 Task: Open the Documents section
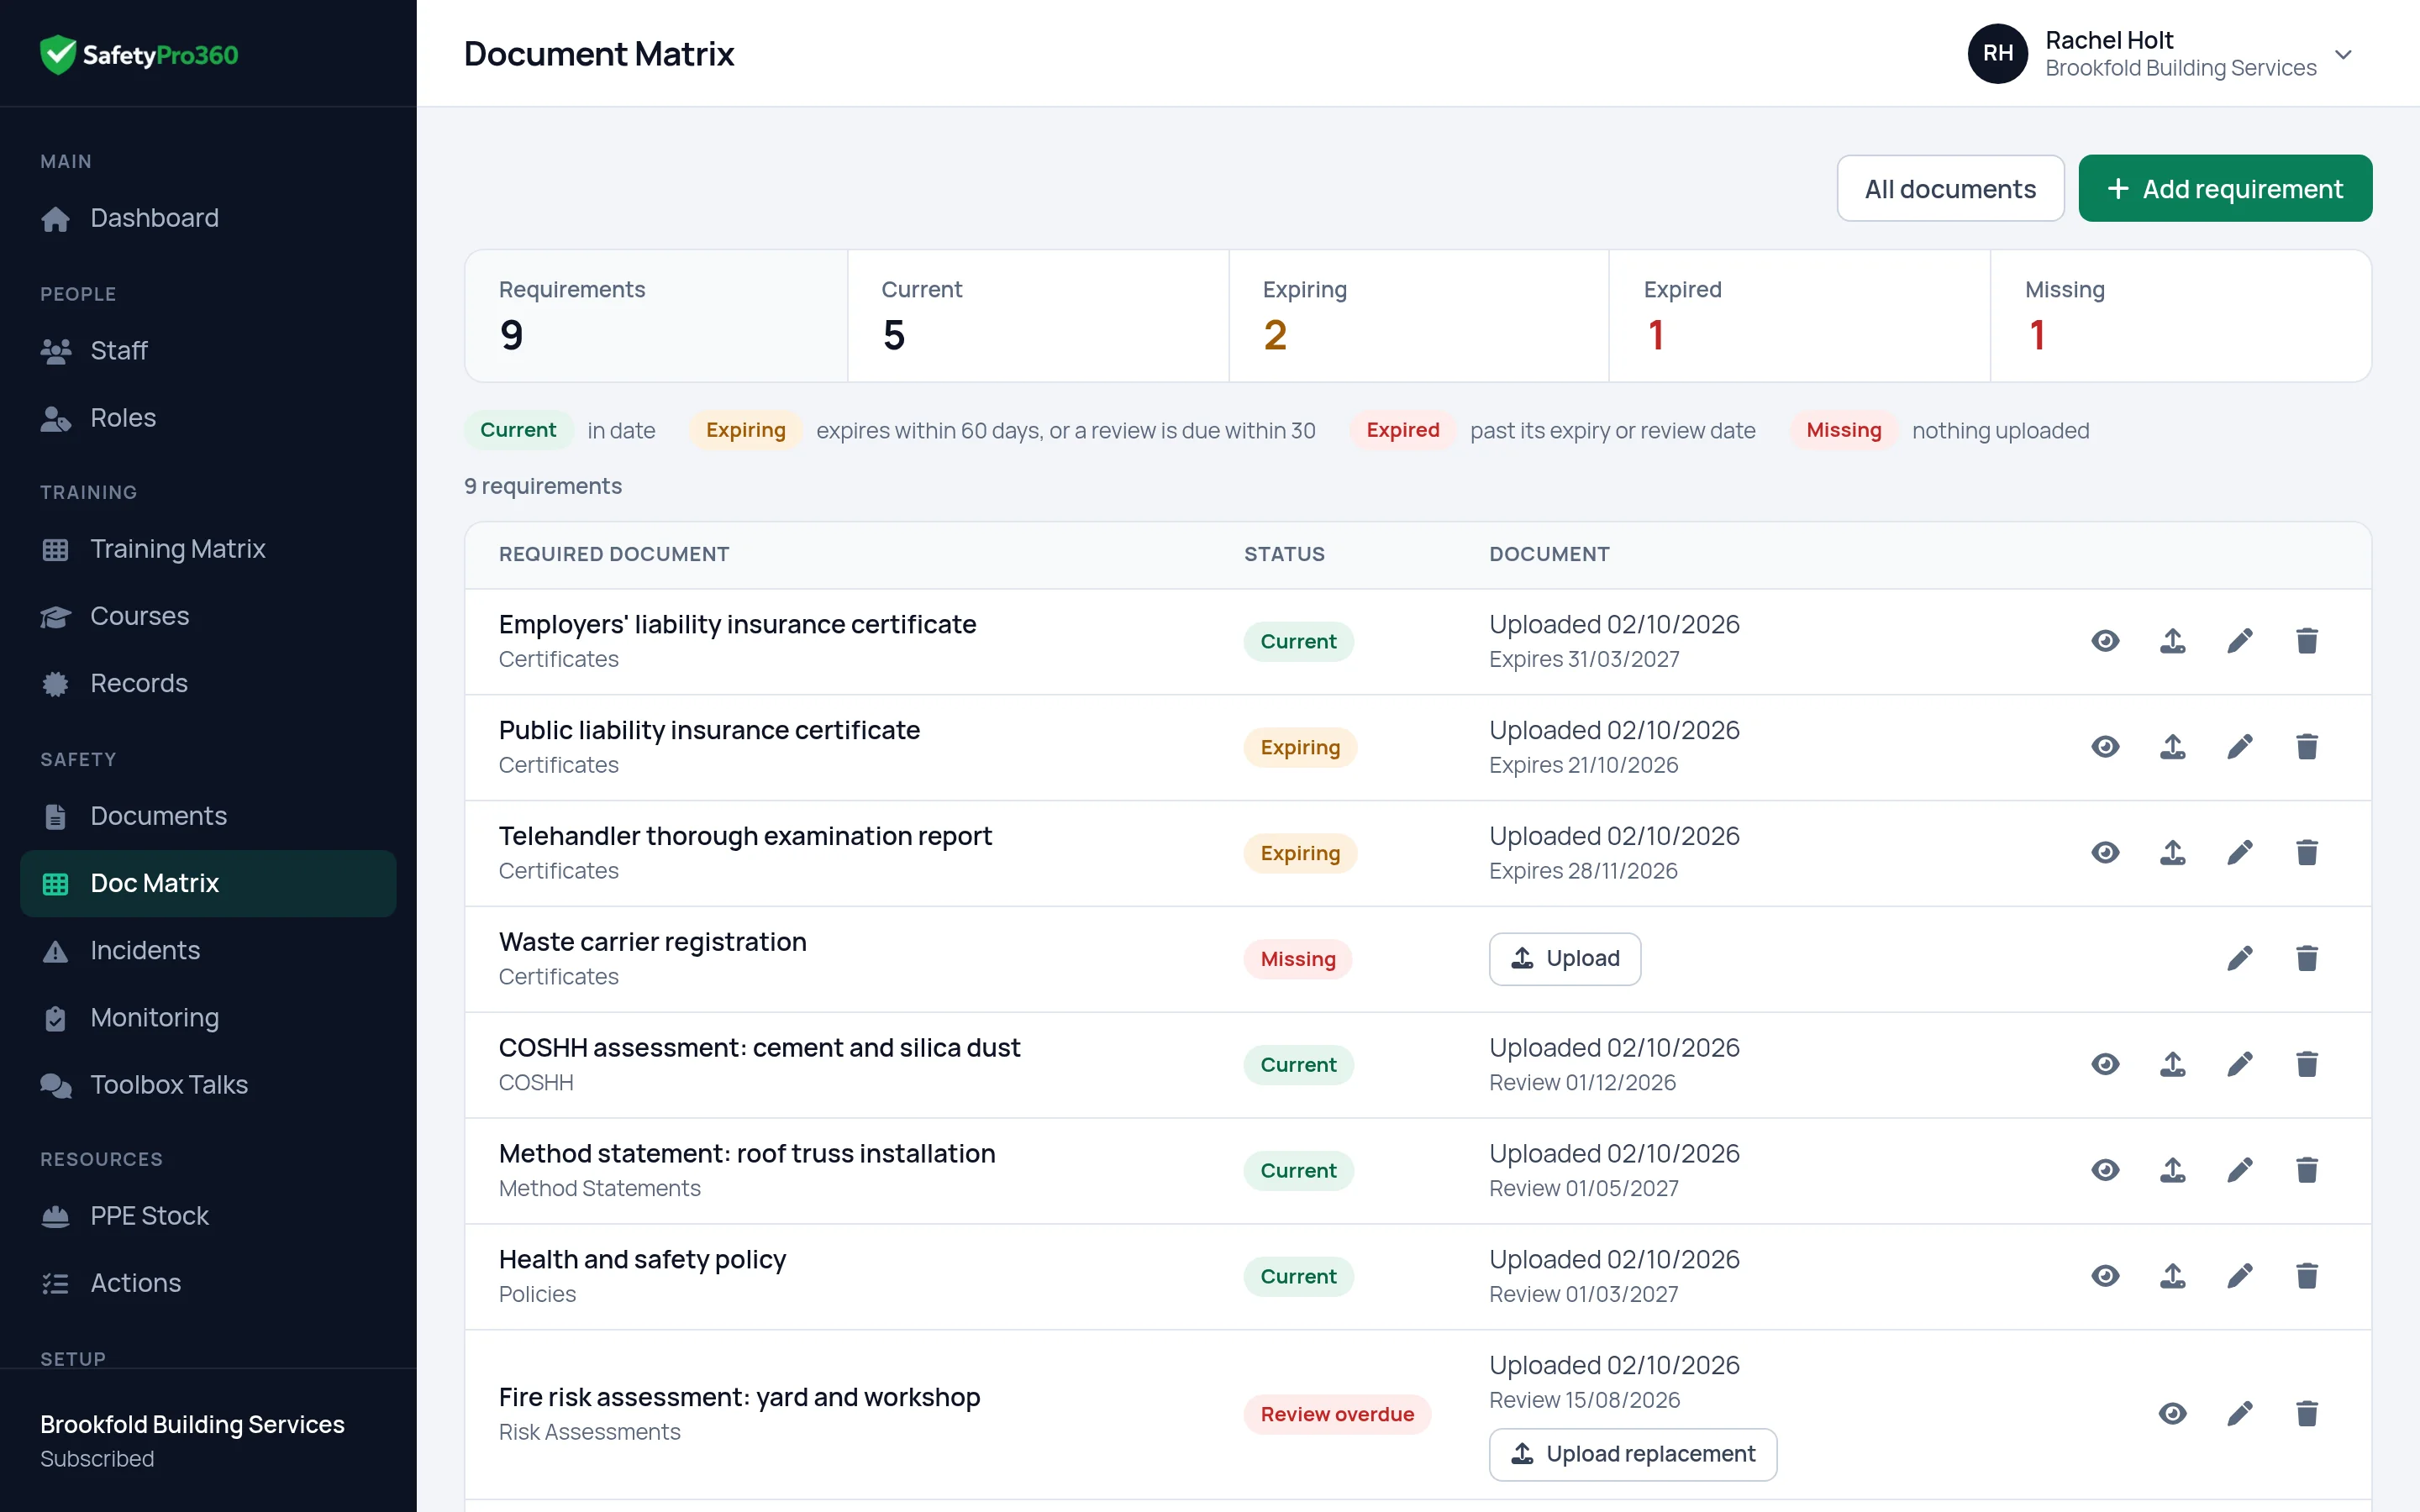208,816
